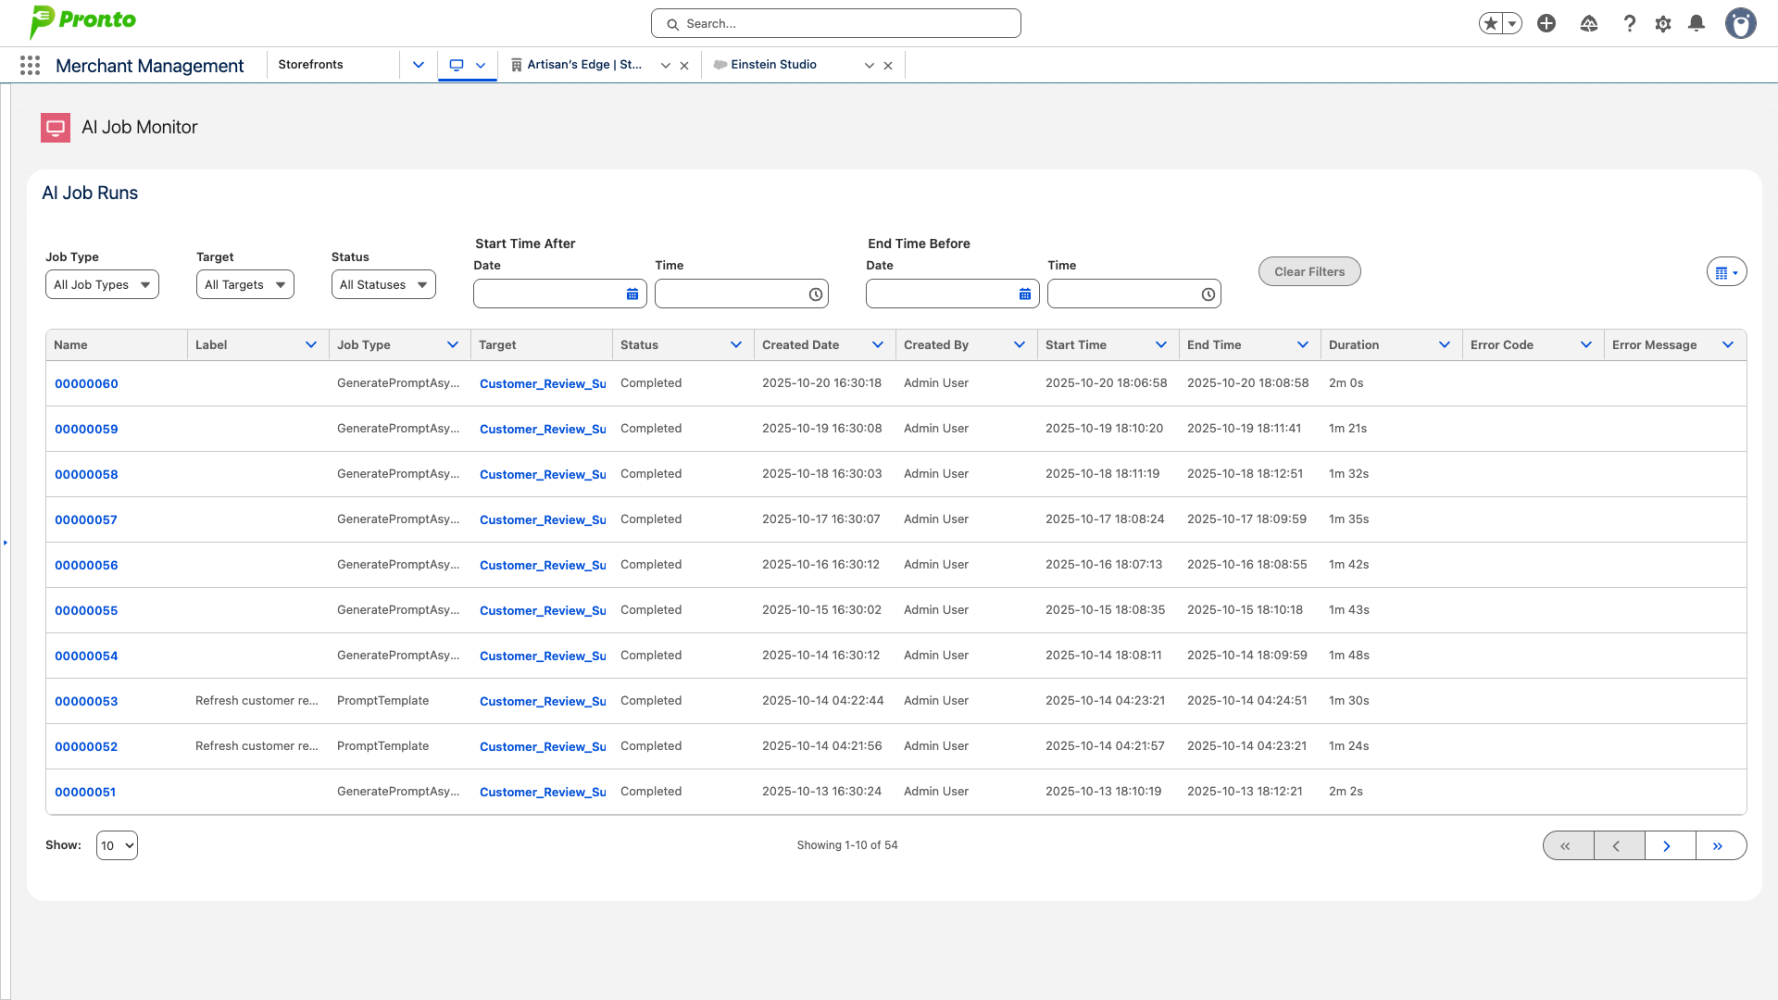Switch to the Einstein Studio tab
This screenshot has width=1778, height=1000.
772,64
